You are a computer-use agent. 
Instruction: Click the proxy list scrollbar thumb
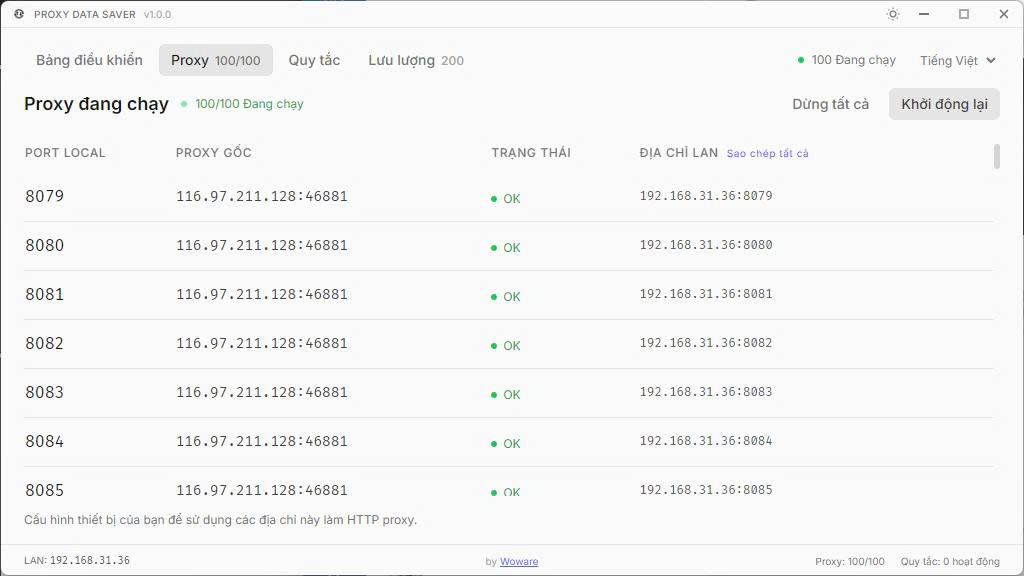click(997, 157)
